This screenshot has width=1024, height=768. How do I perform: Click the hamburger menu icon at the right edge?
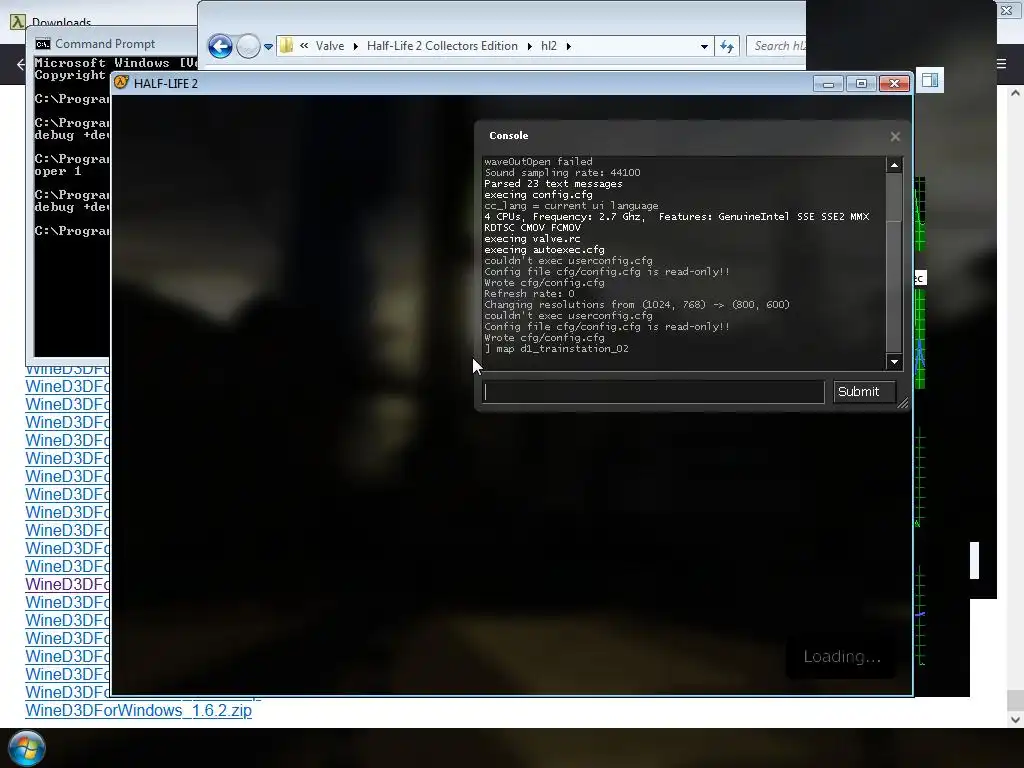(x=1001, y=64)
